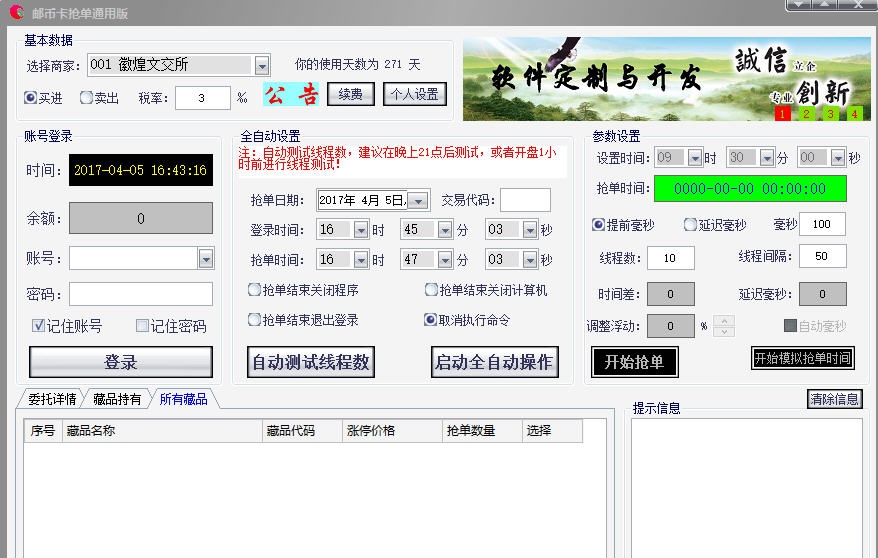The height and width of the screenshot is (558, 878).
Task: Click the software customization banner image
Action: click(x=666, y=78)
